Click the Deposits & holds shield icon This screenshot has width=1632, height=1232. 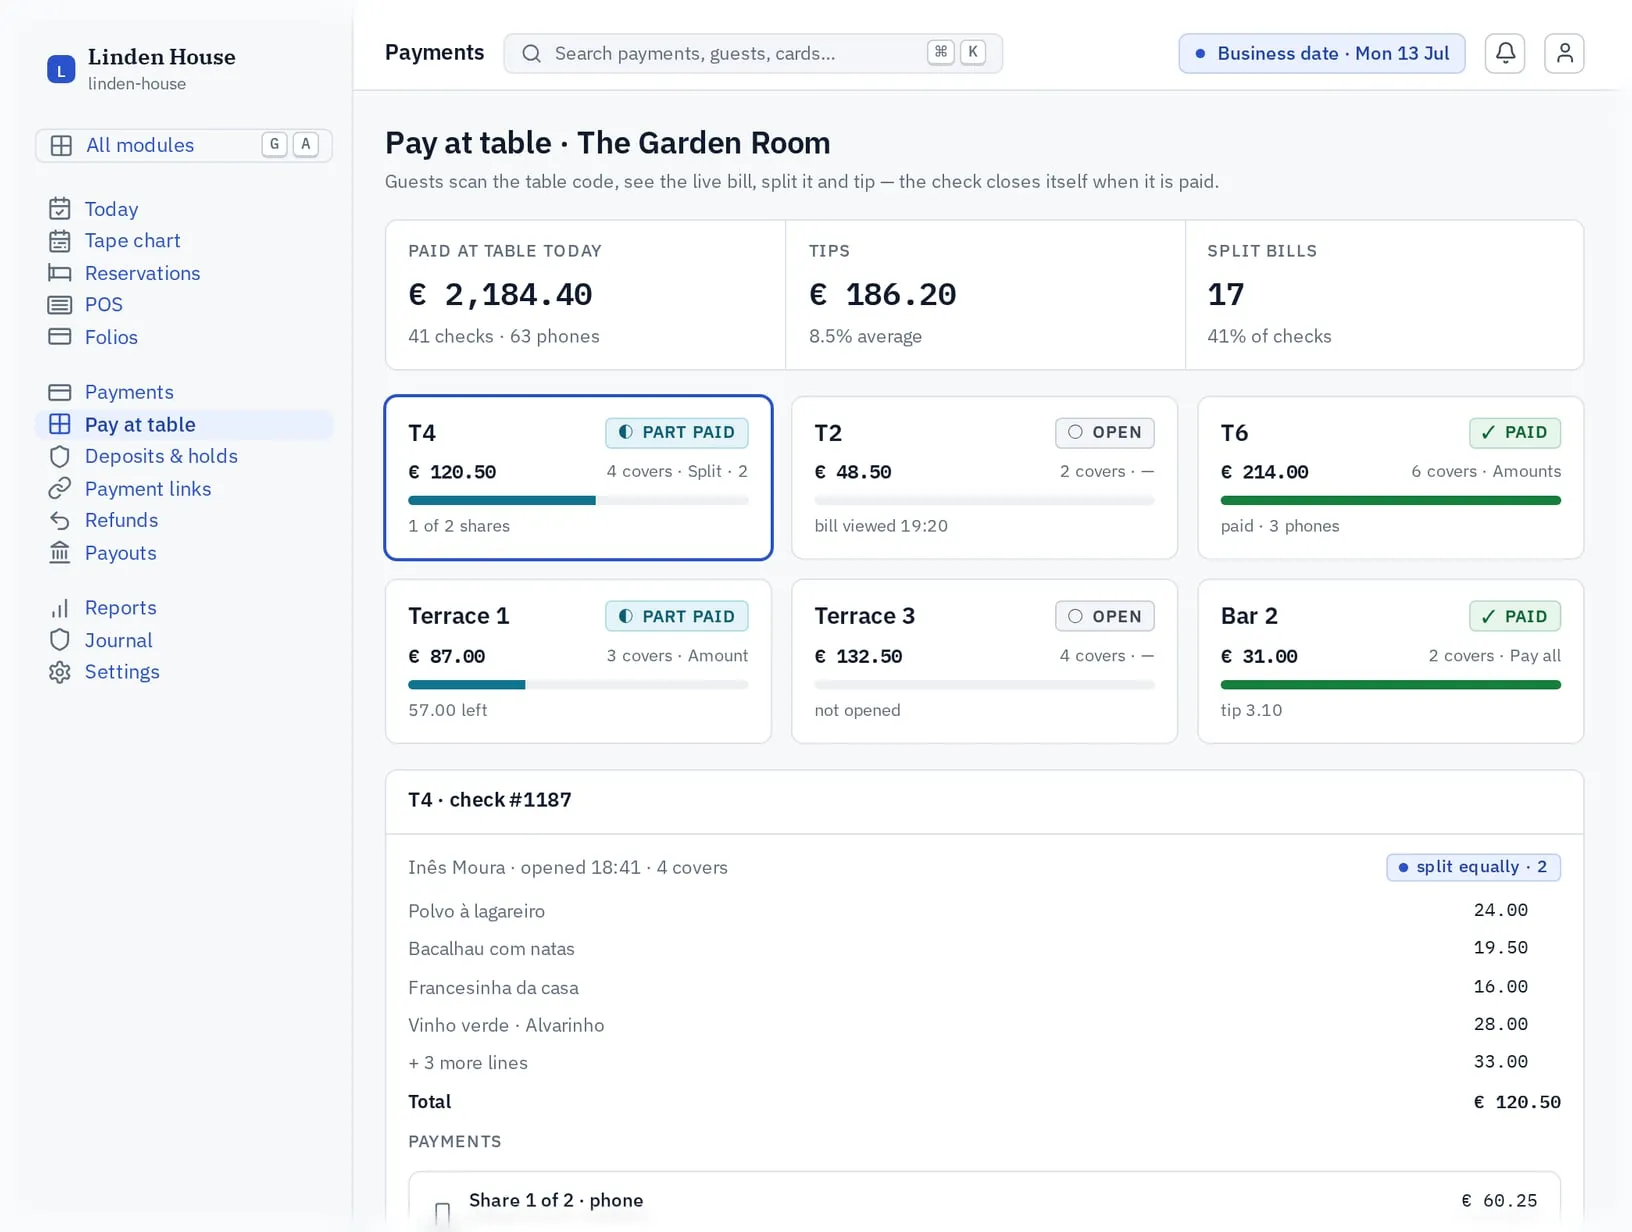pos(60,456)
